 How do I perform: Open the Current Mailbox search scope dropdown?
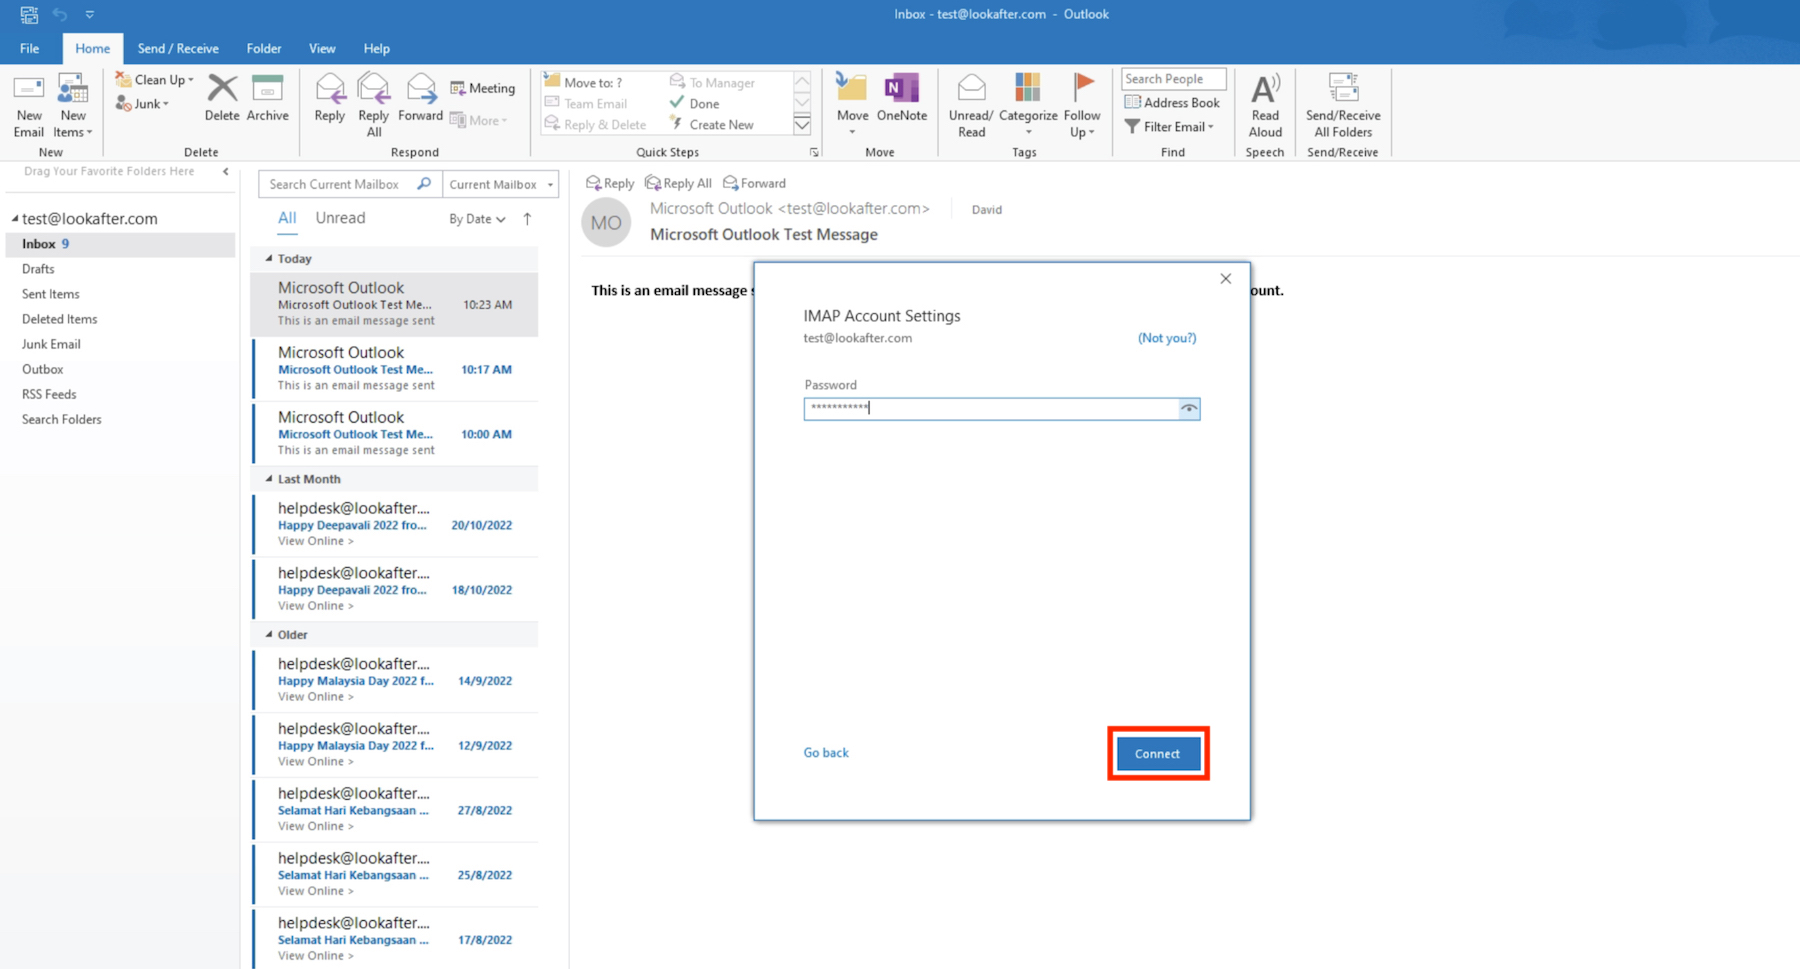point(500,184)
